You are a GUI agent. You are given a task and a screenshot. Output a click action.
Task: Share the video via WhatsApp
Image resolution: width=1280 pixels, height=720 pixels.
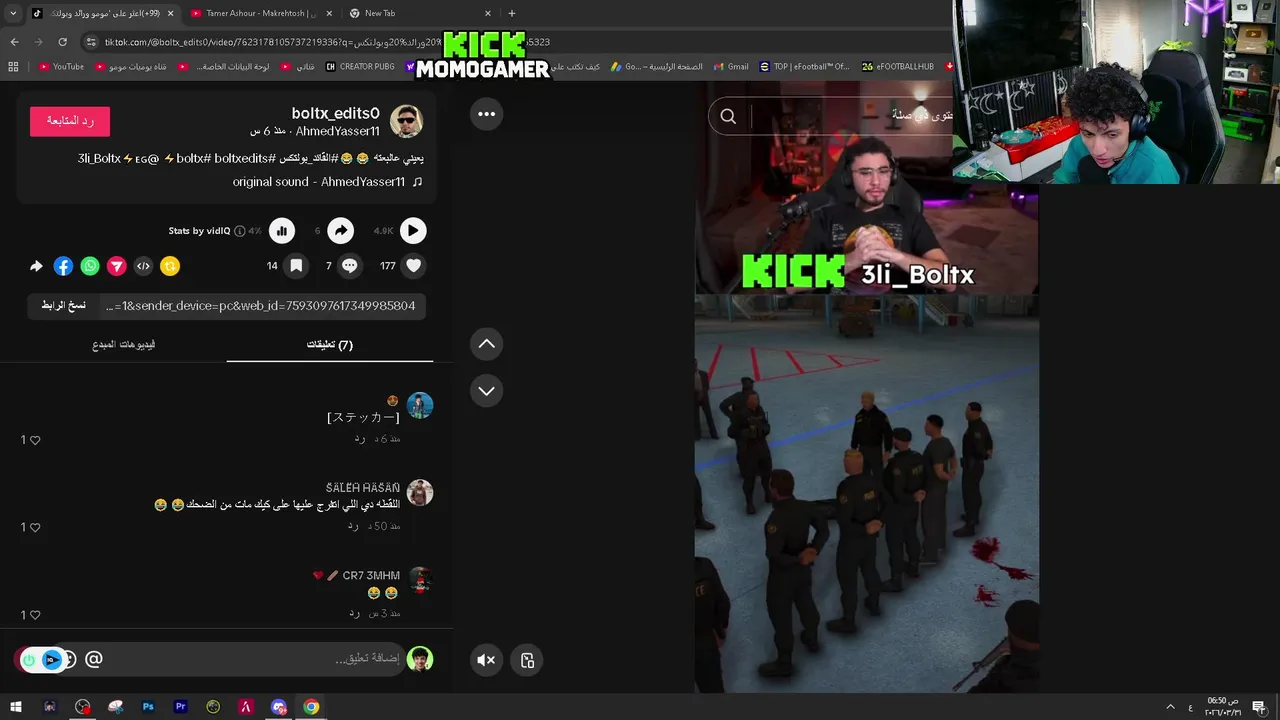(90, 266)
